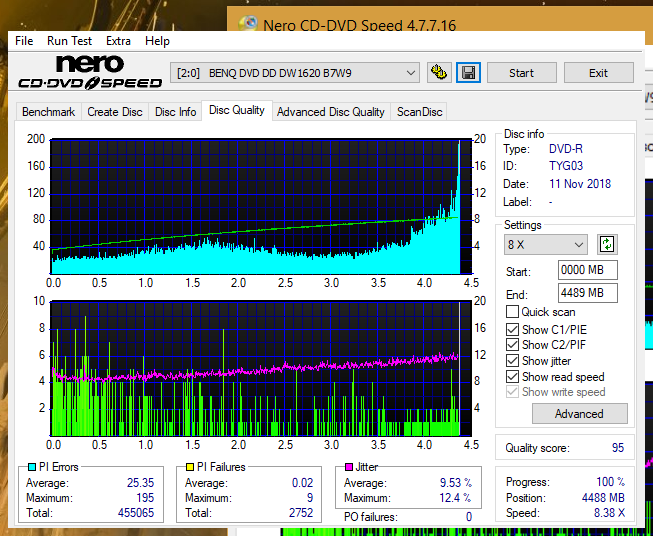The image size is (653, 536).
Task: Open the drive options icon
Action: click(x=439, y=73)
